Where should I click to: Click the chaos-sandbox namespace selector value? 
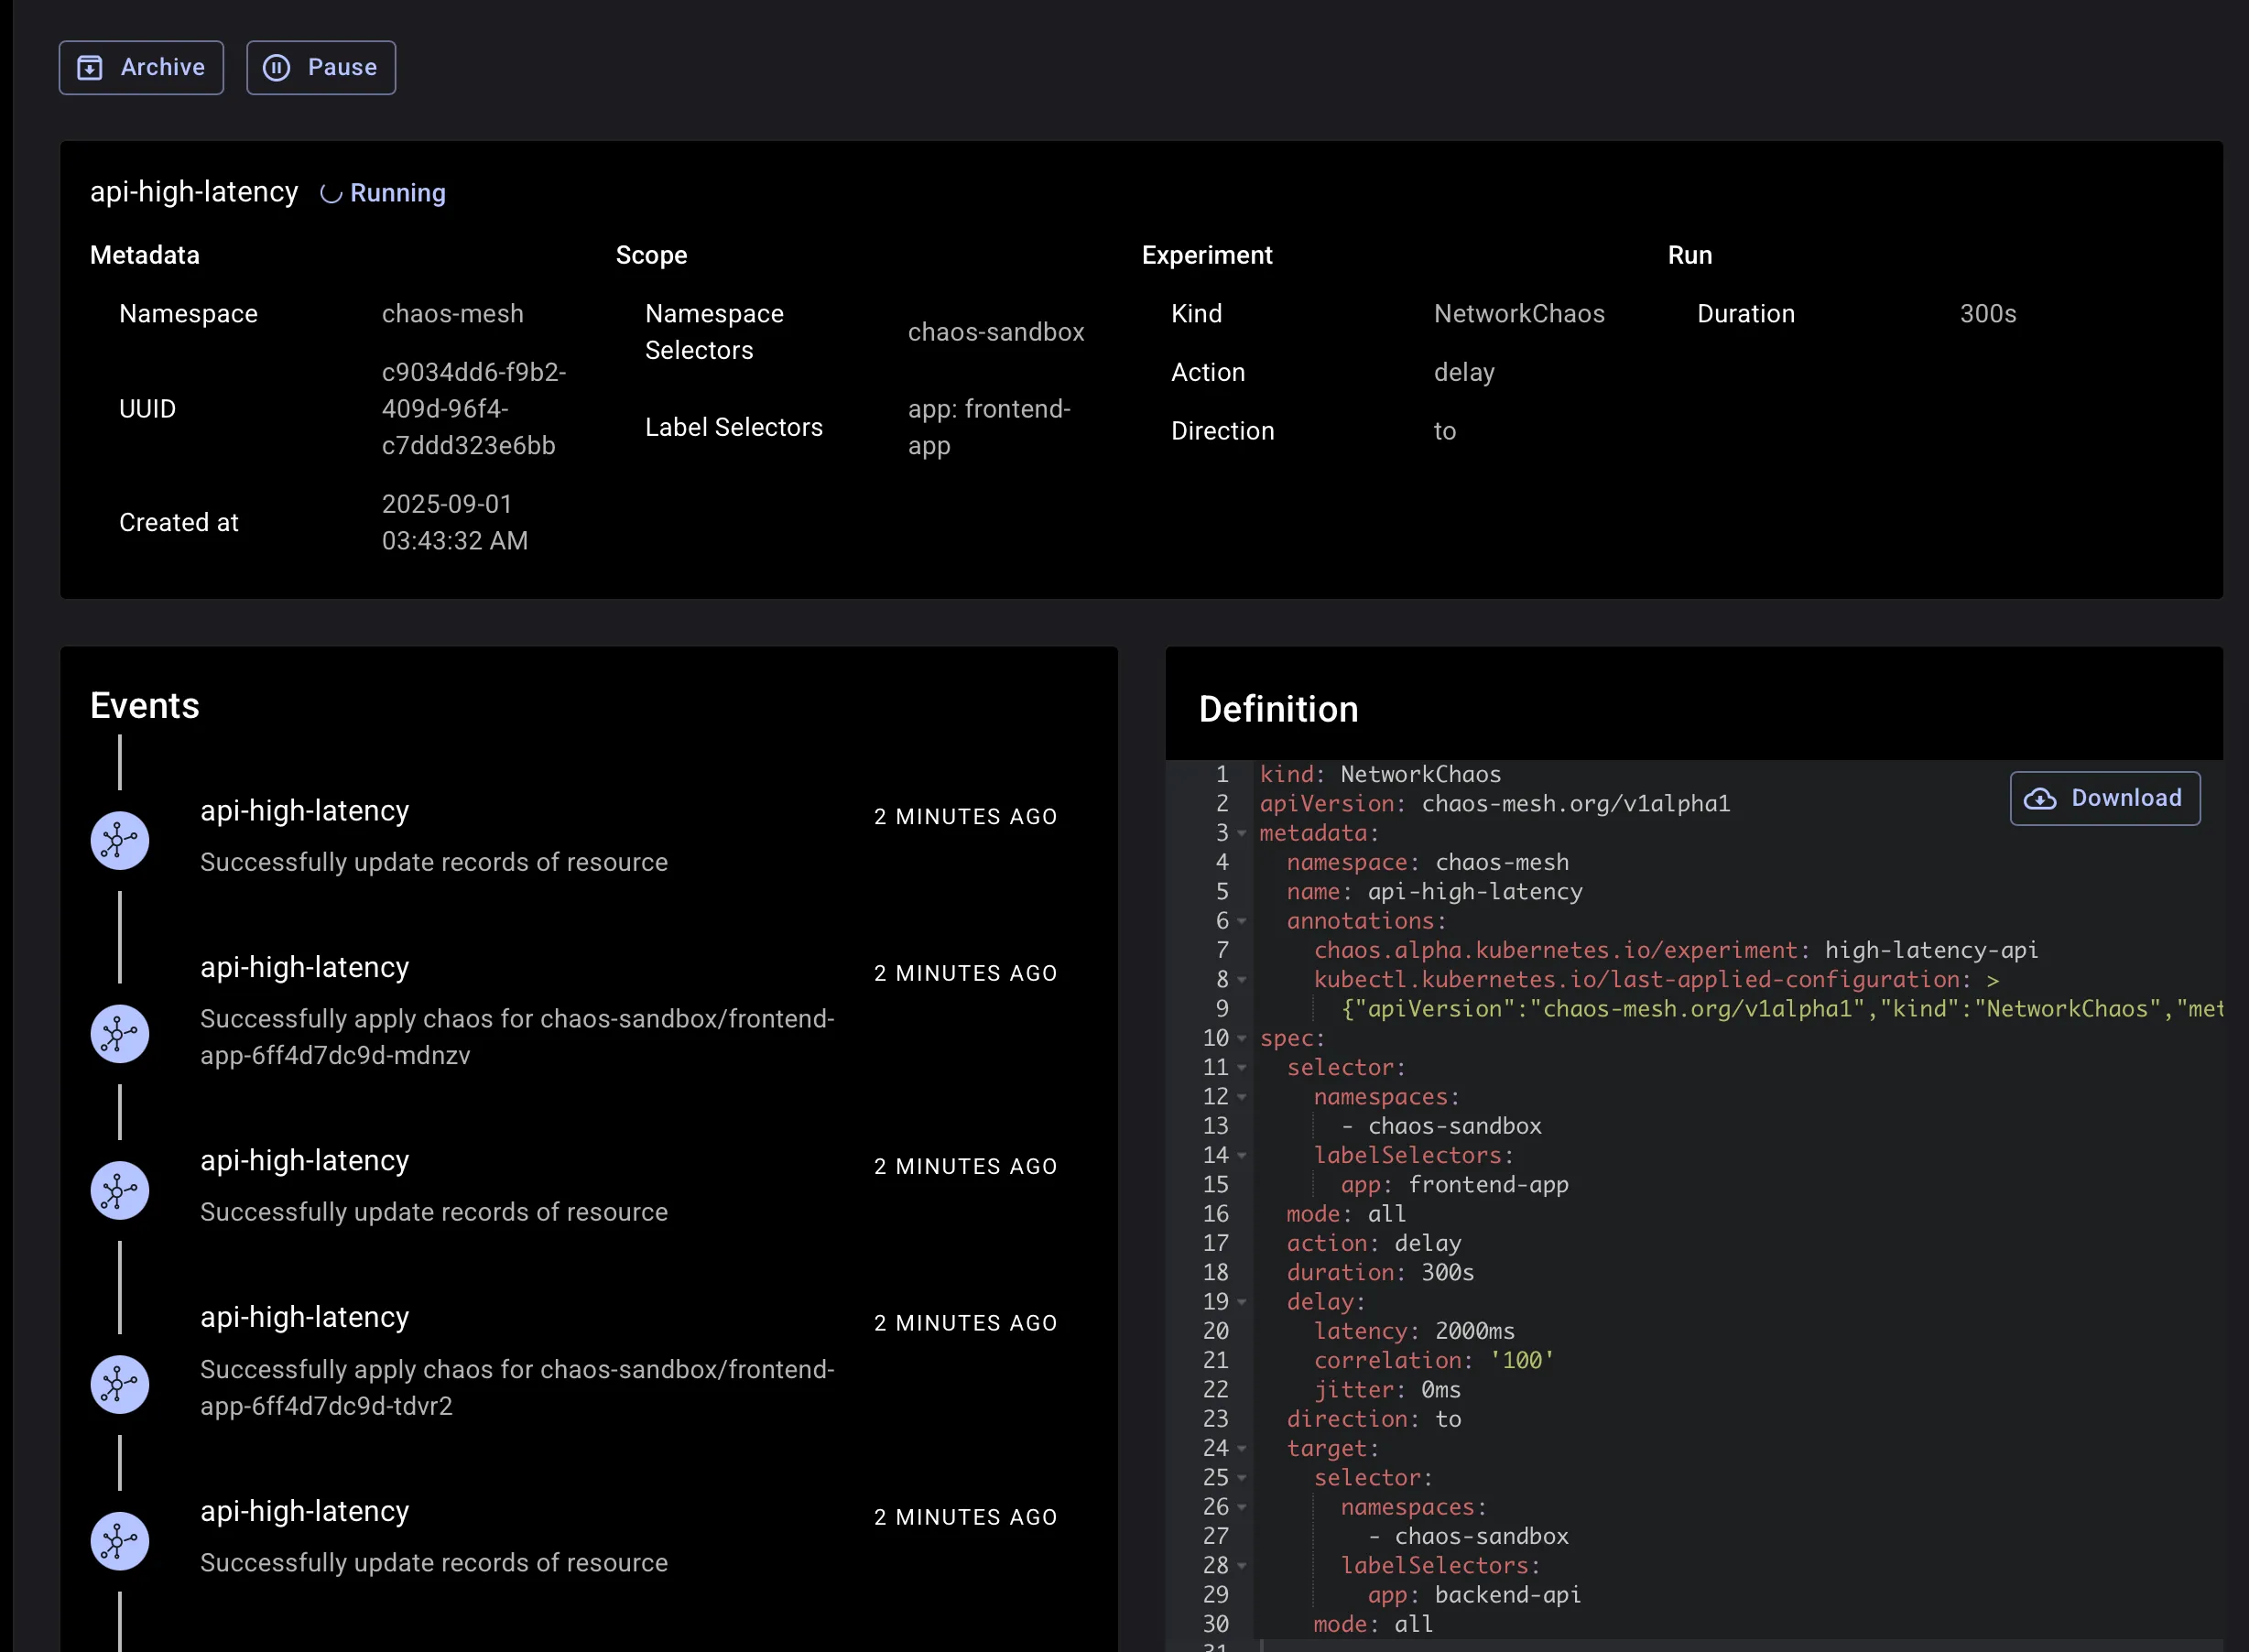[x=996, y=332]
